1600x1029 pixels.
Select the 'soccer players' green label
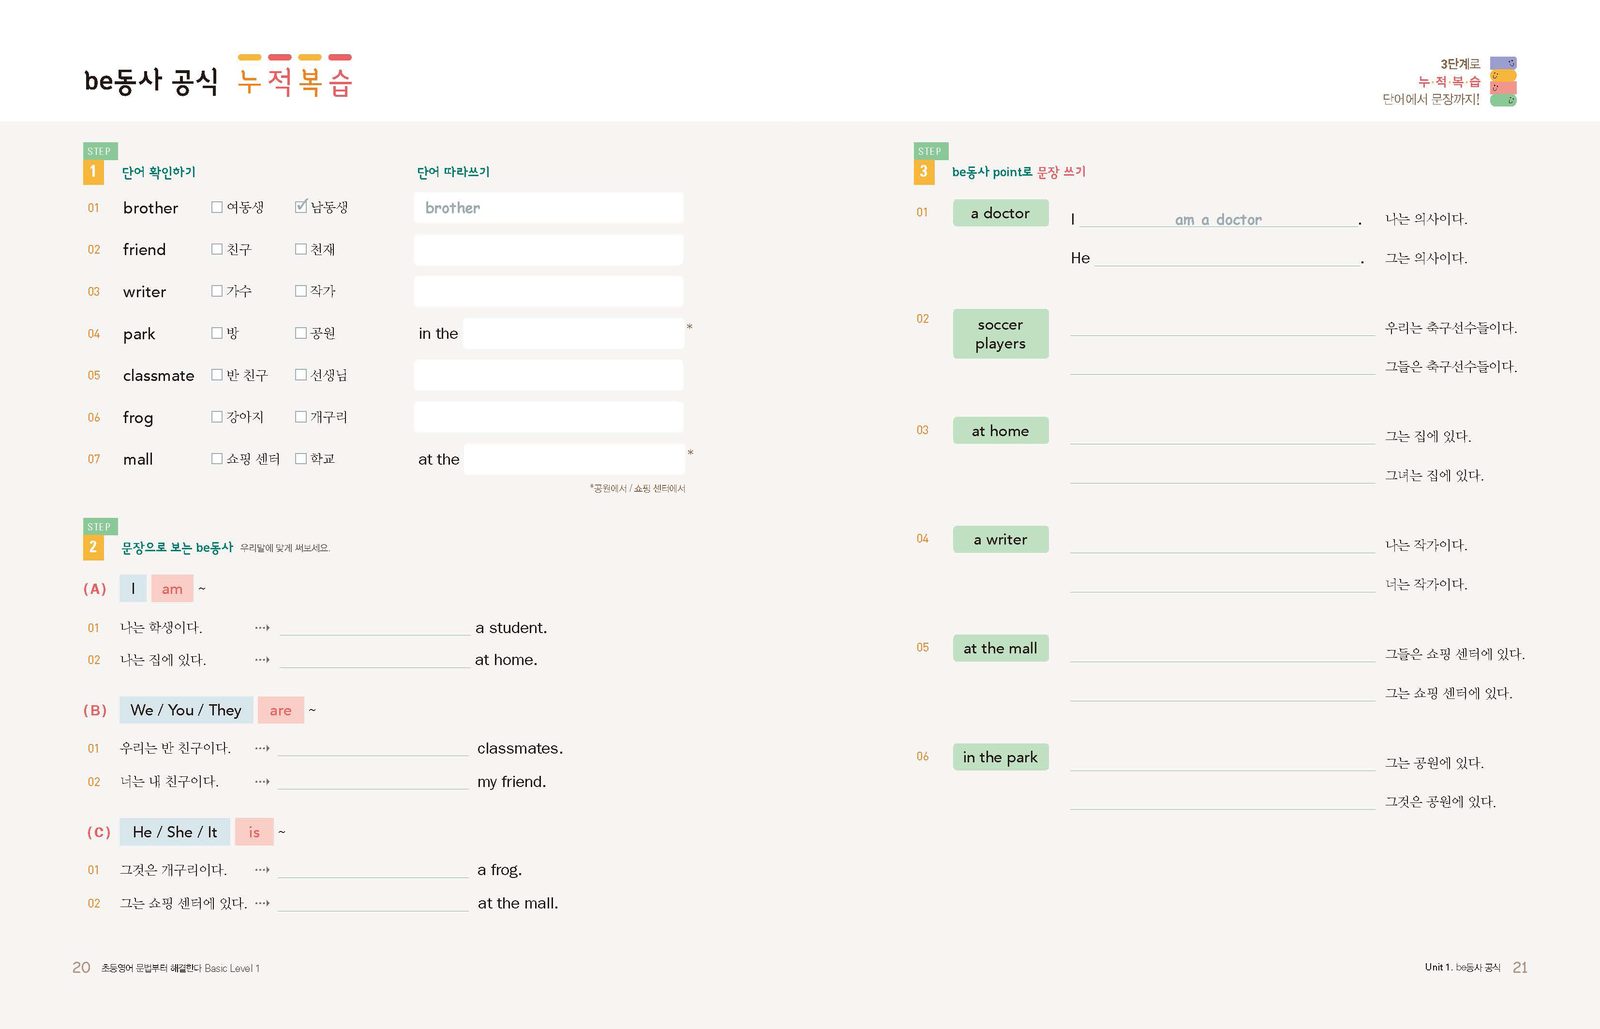point(1000,334)
